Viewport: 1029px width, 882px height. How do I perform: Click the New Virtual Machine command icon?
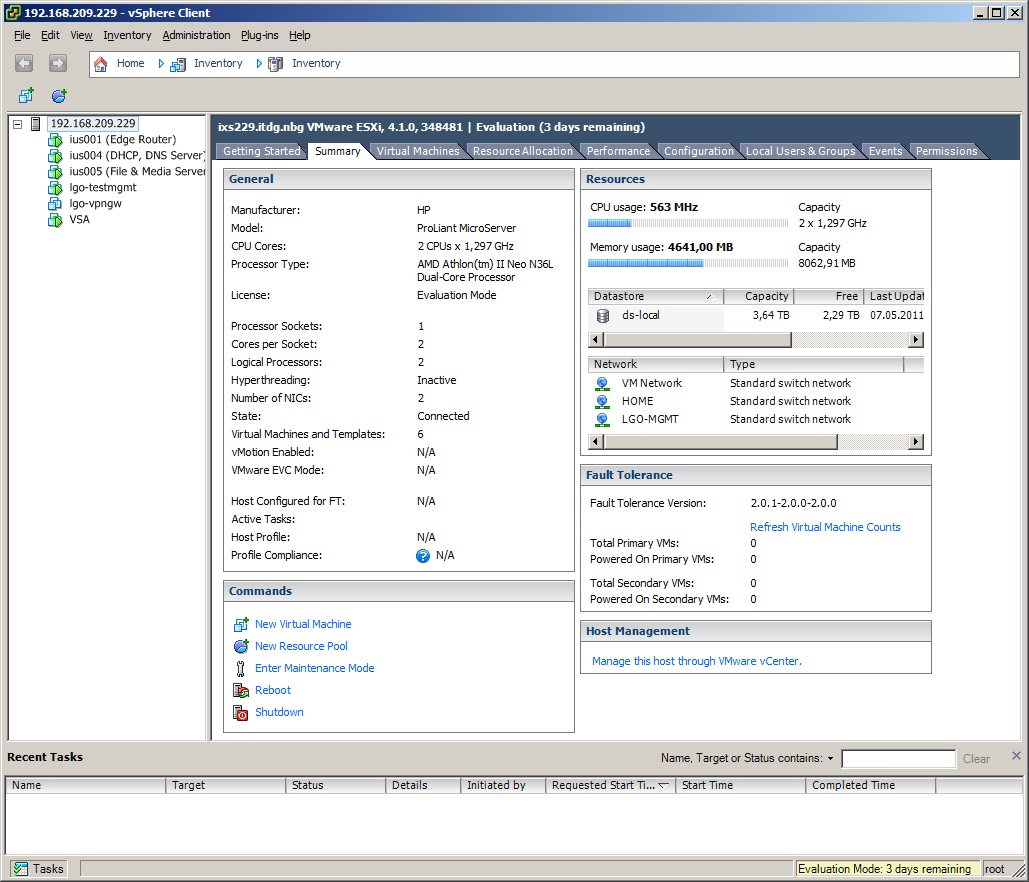click(241, 624)
